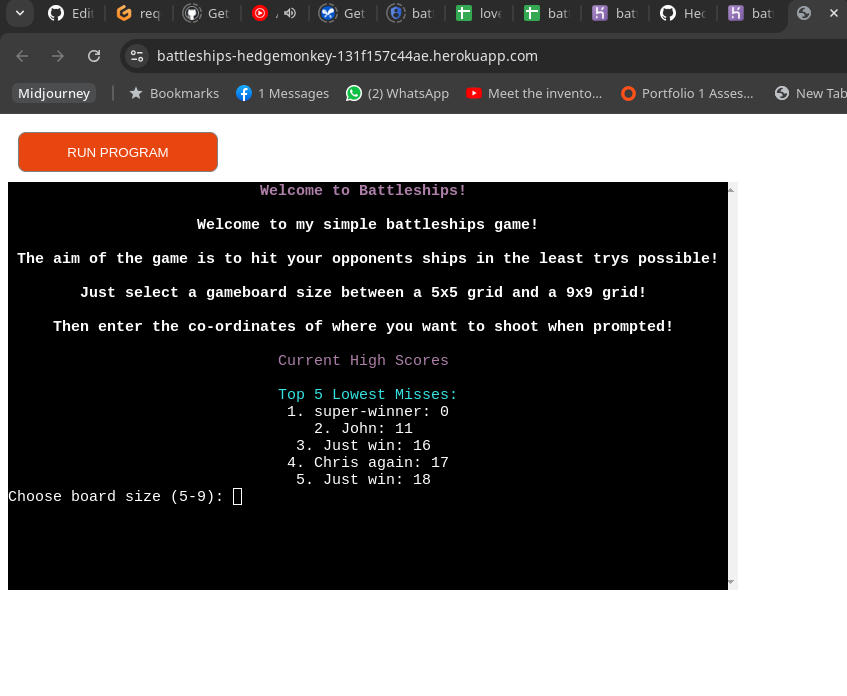The width and height of the screenshot is (847, 696).
Task: Click the back navigation arrow
Action: [x=21, y=56]
